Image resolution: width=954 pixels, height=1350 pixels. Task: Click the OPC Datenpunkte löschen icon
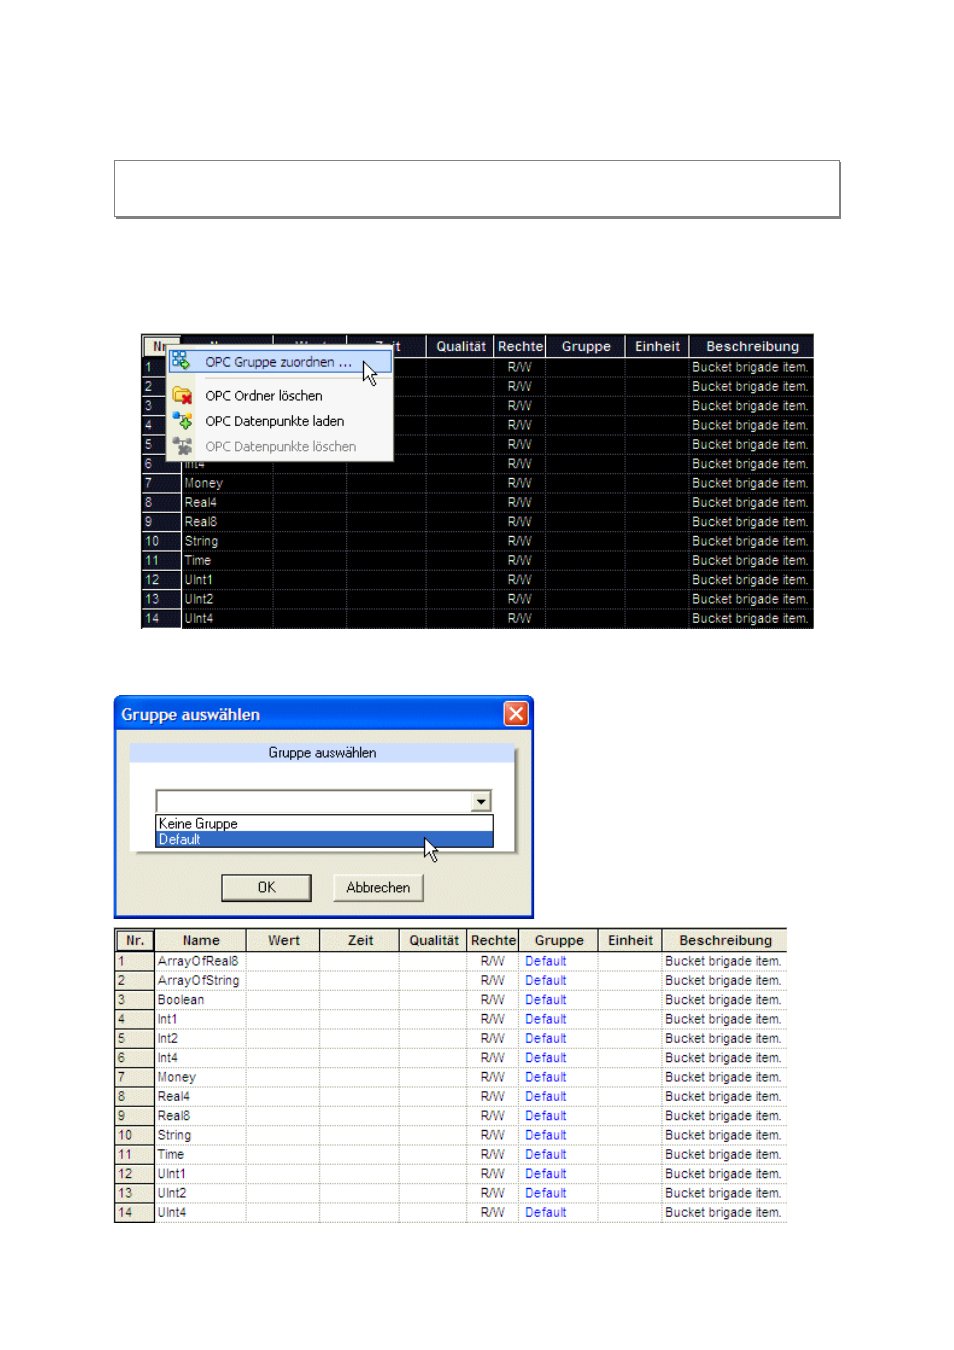tap(182, 446)
